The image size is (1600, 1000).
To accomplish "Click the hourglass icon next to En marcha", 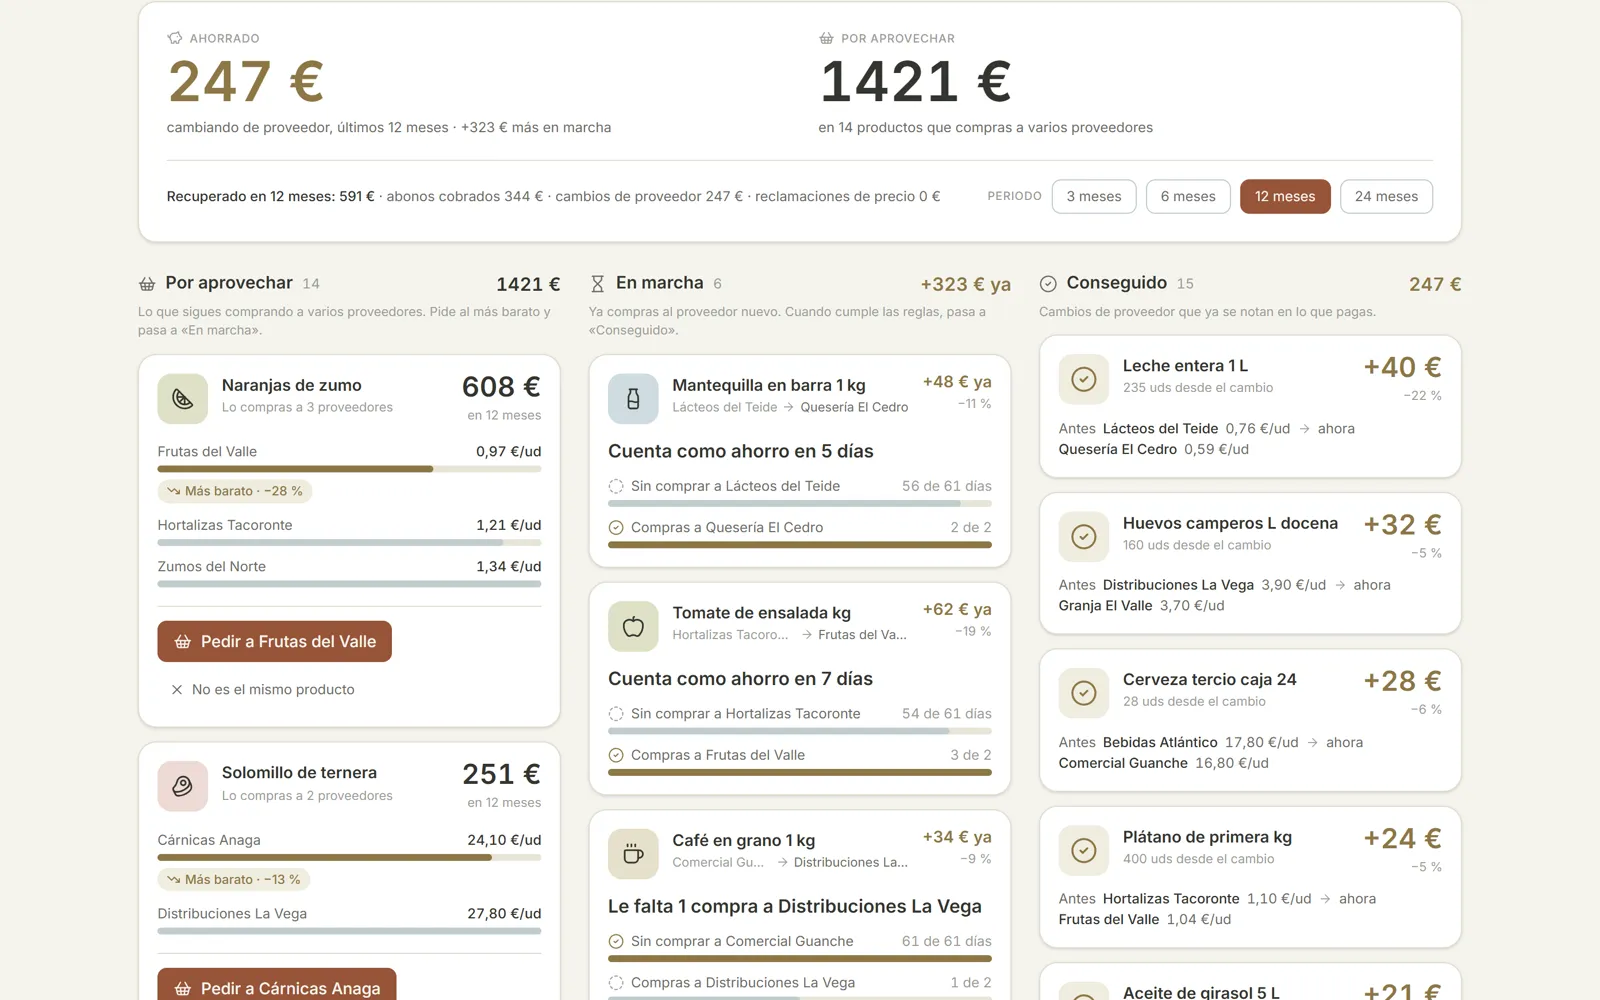I will (598, 284).
